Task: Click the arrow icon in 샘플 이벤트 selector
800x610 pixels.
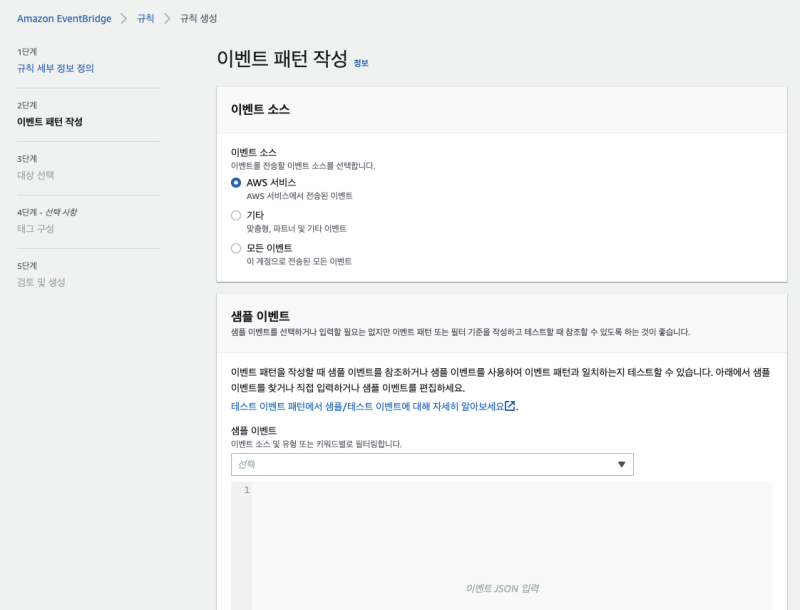Action: point(621,465)
